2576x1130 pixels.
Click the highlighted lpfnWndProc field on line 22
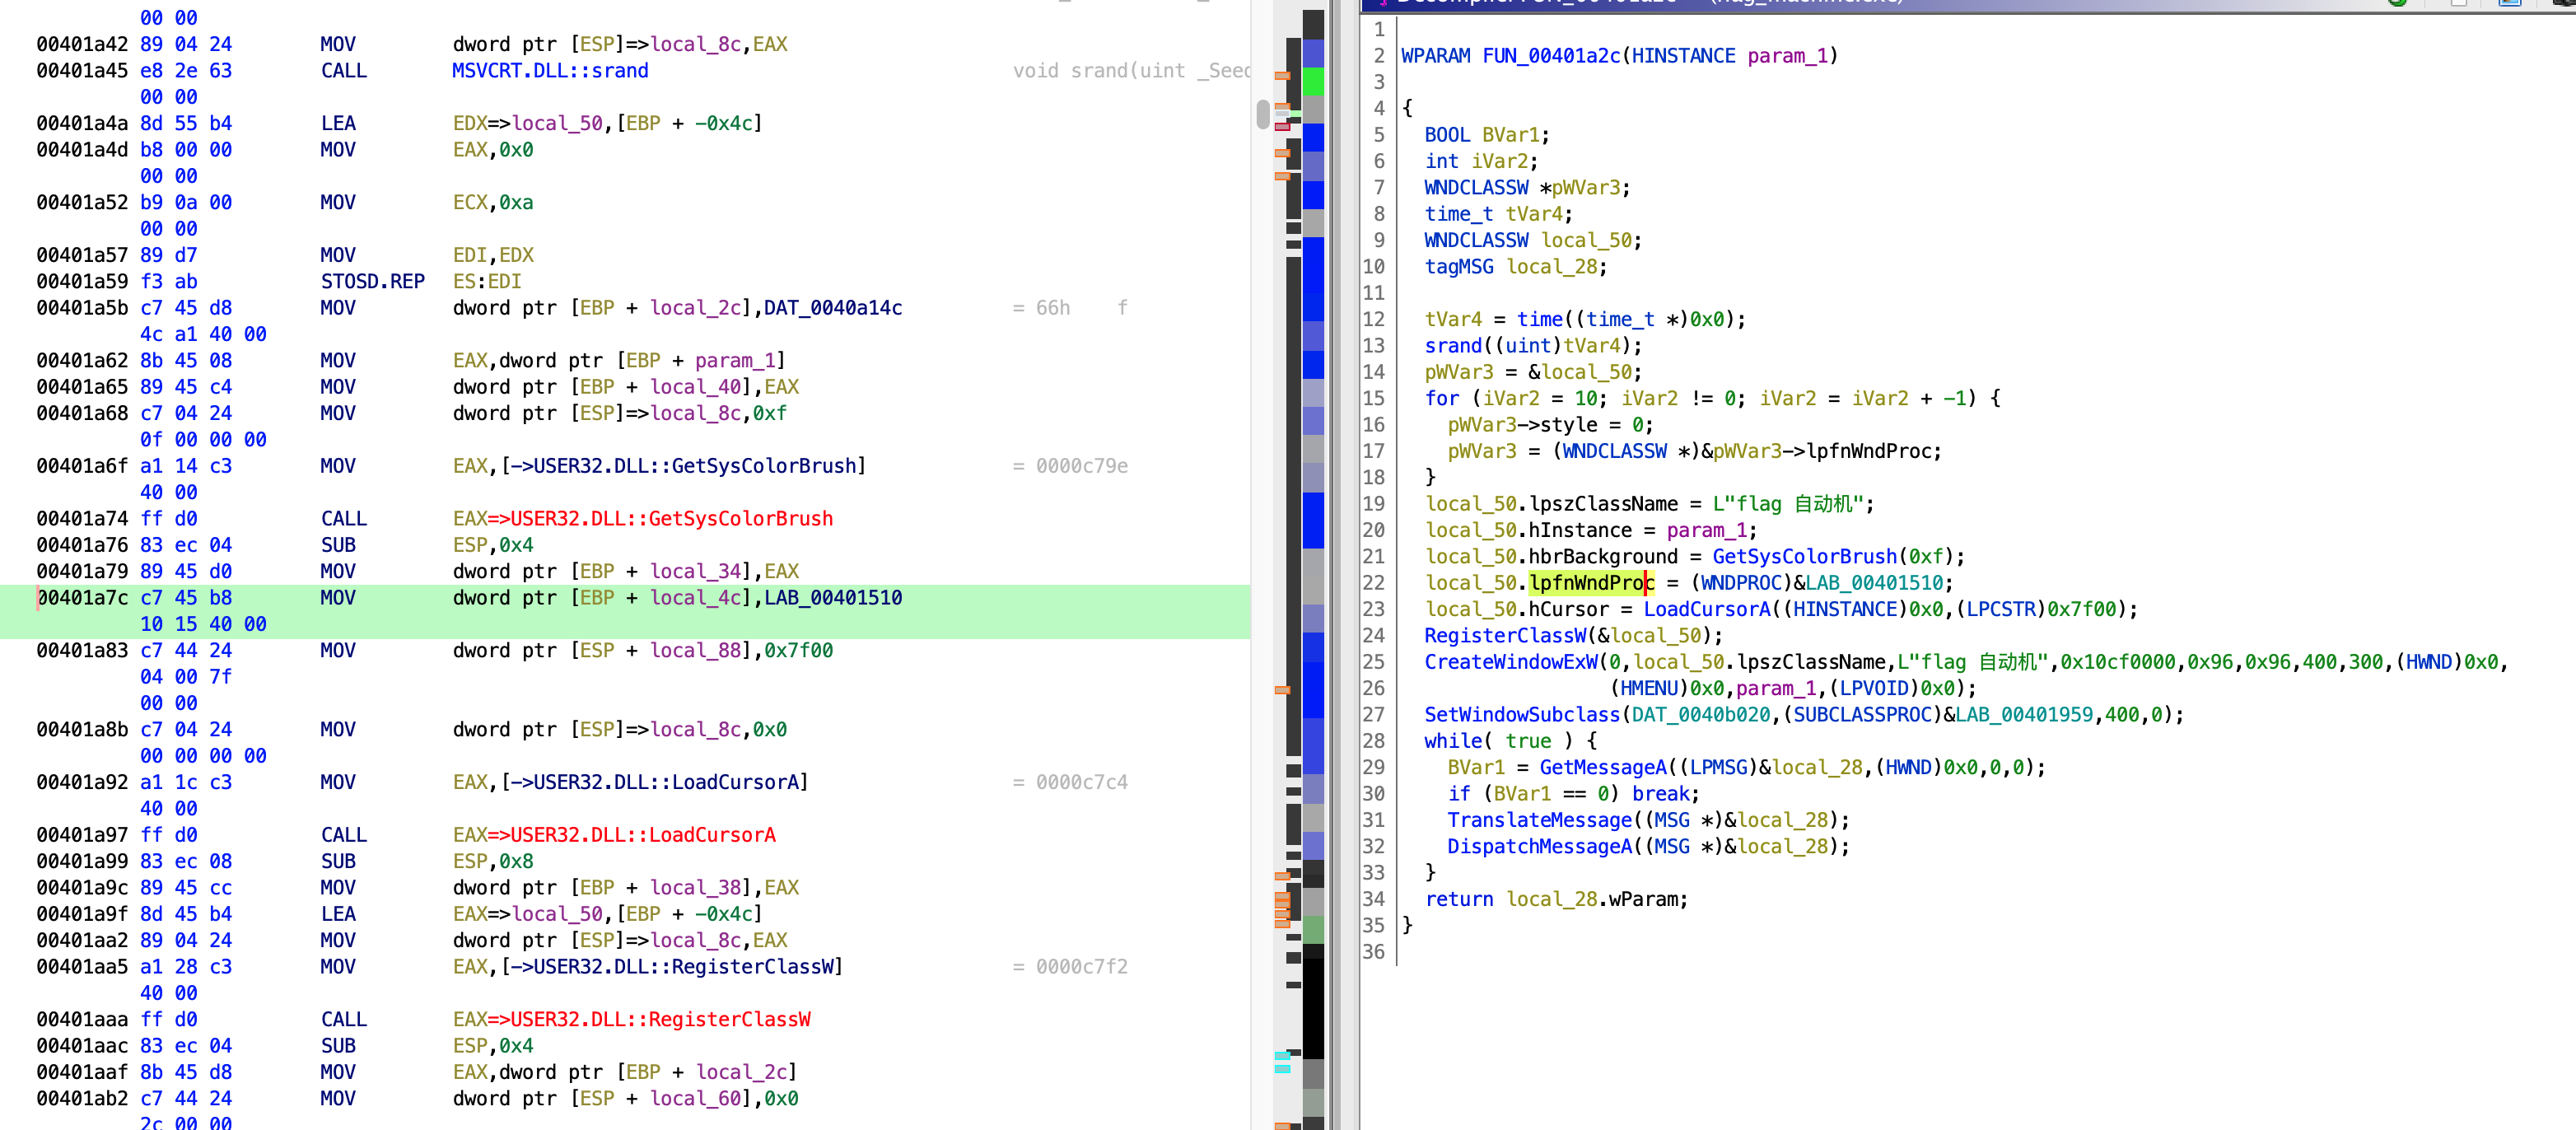(x=1591, y=582)
